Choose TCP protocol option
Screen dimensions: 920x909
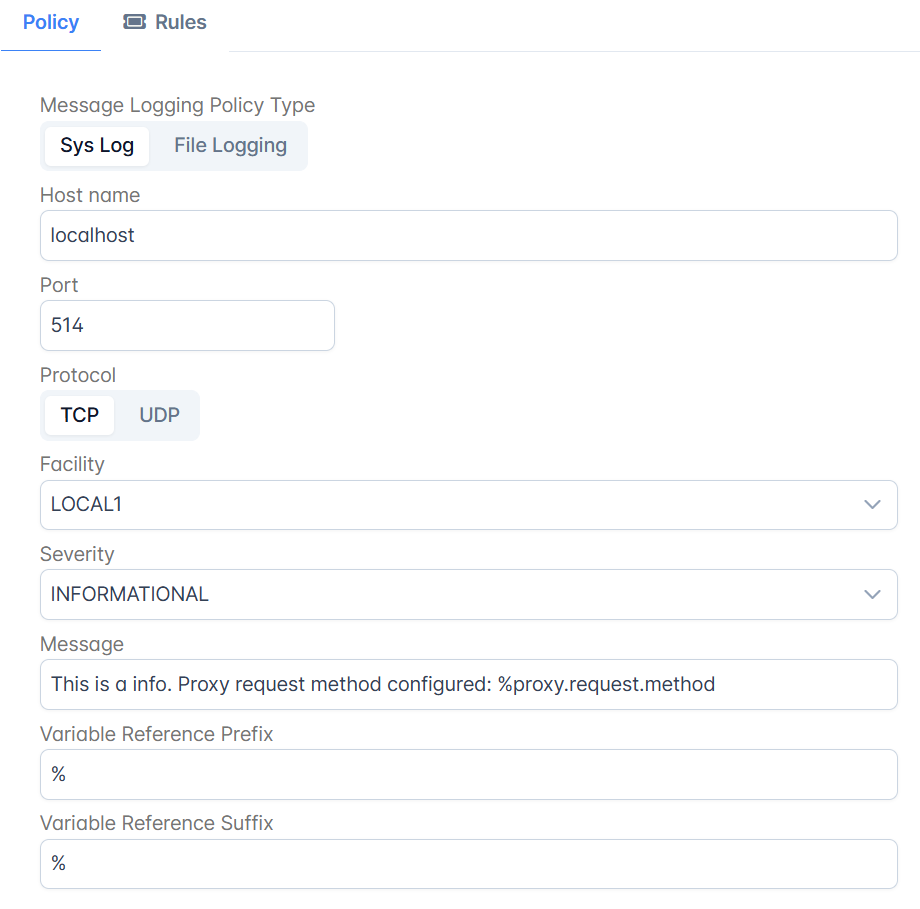pos(80,415)
